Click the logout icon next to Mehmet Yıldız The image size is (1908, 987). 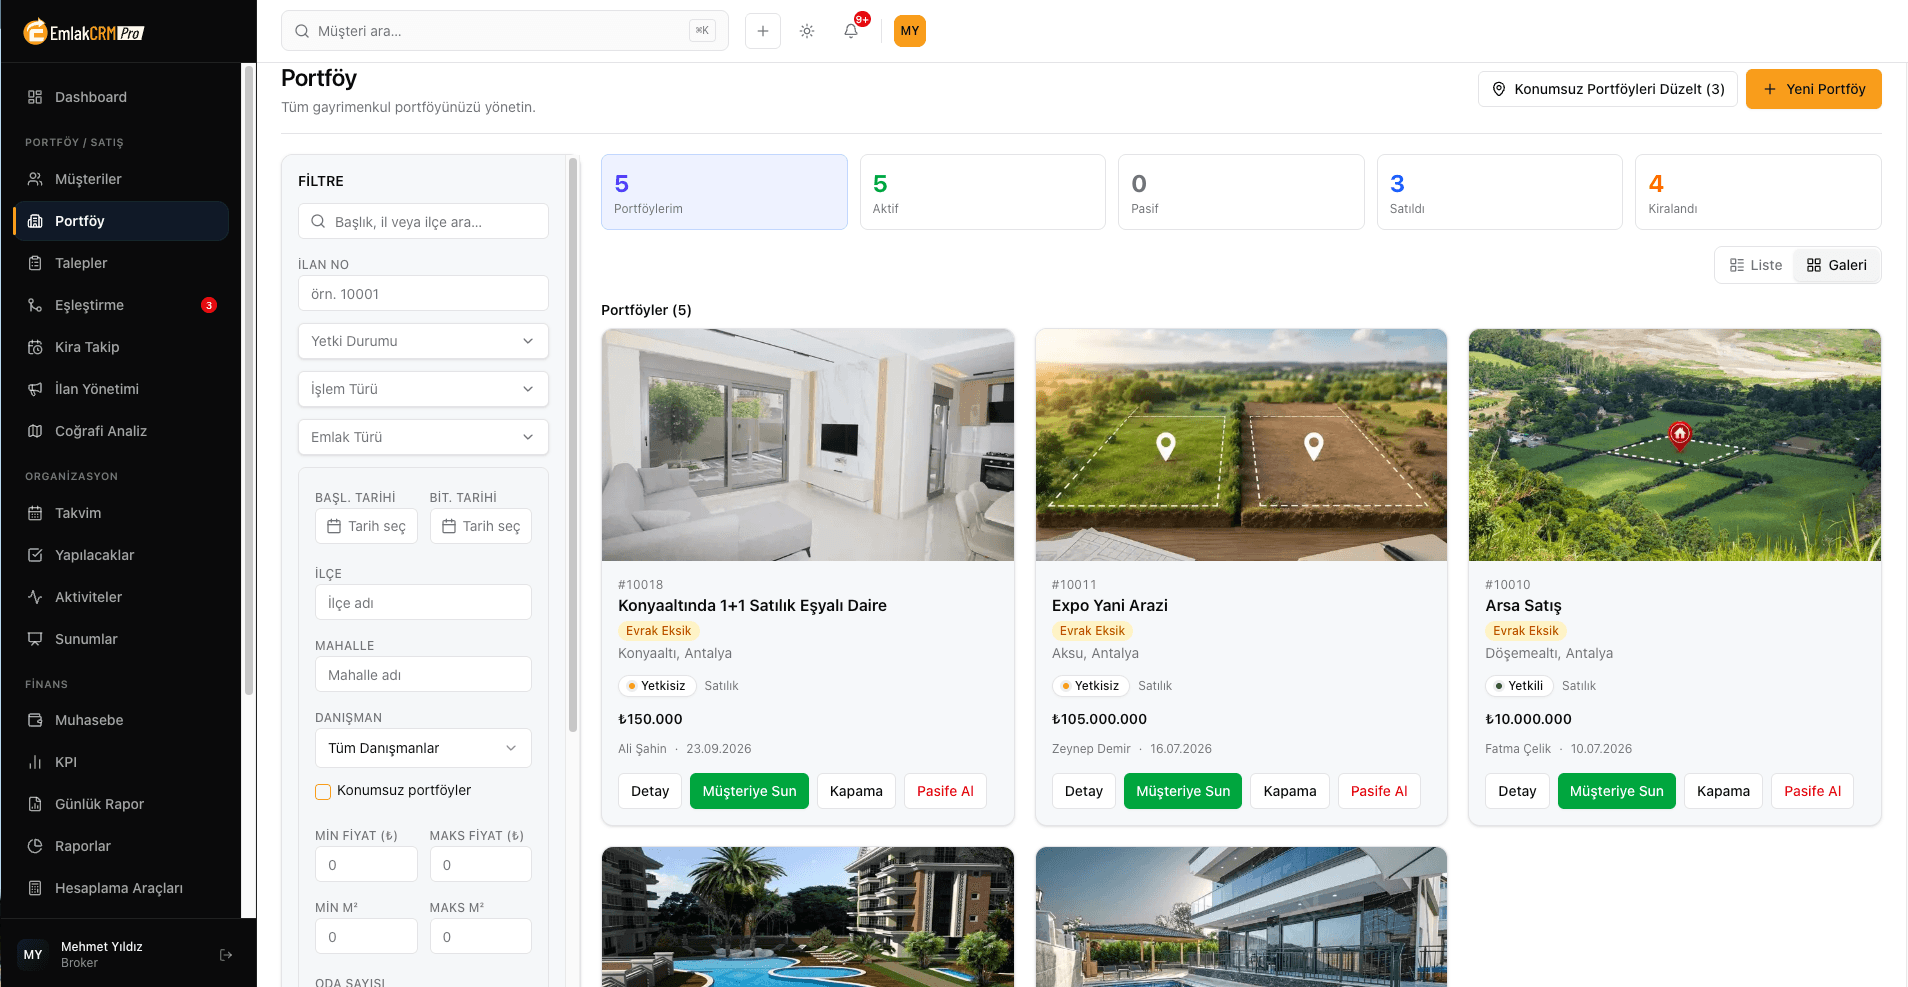tap(226, 955)
